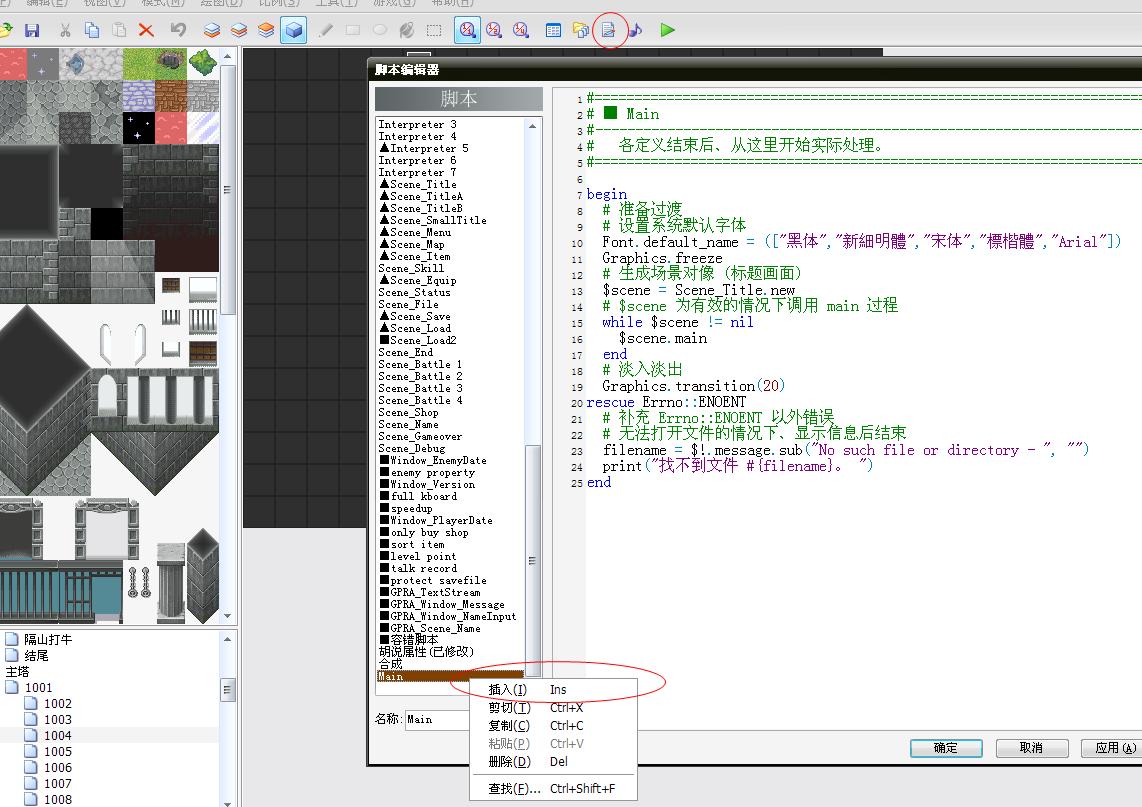This screenshot has width=1142, height=807.
Task: Cancel the script editor with 取消
Action: 1031,748
